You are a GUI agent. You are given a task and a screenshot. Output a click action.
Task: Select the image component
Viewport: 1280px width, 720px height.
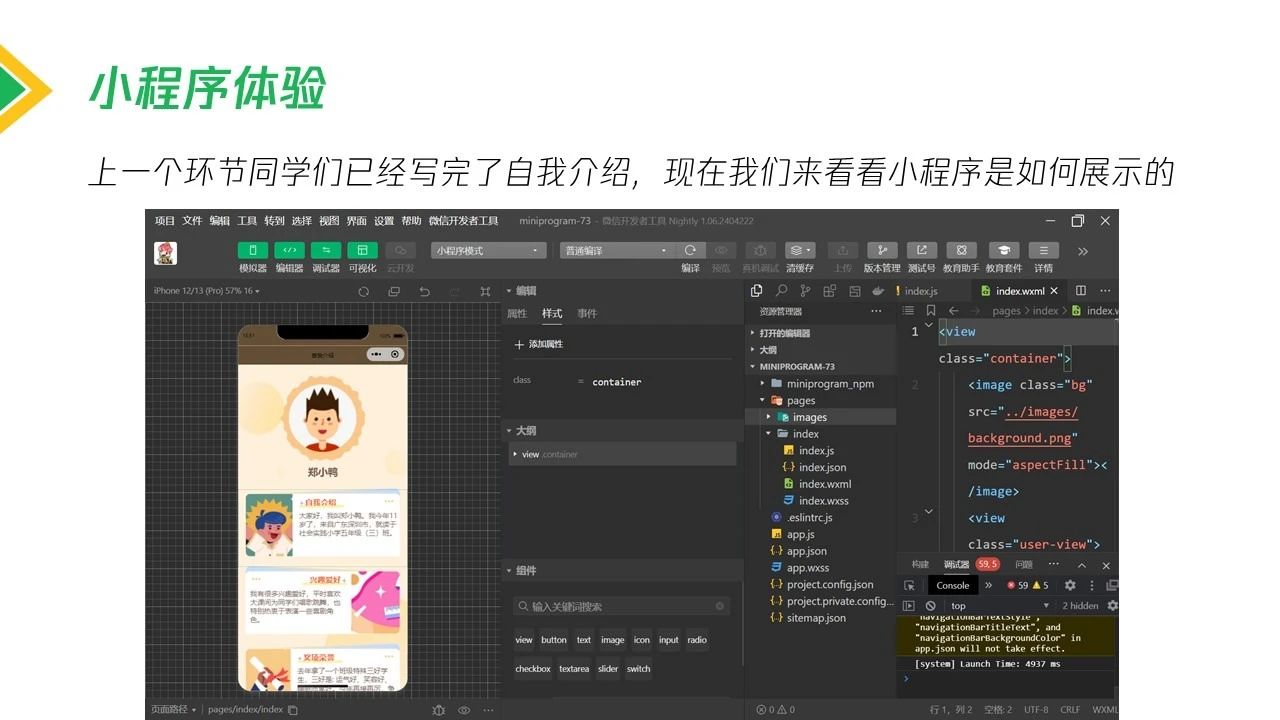613,640
